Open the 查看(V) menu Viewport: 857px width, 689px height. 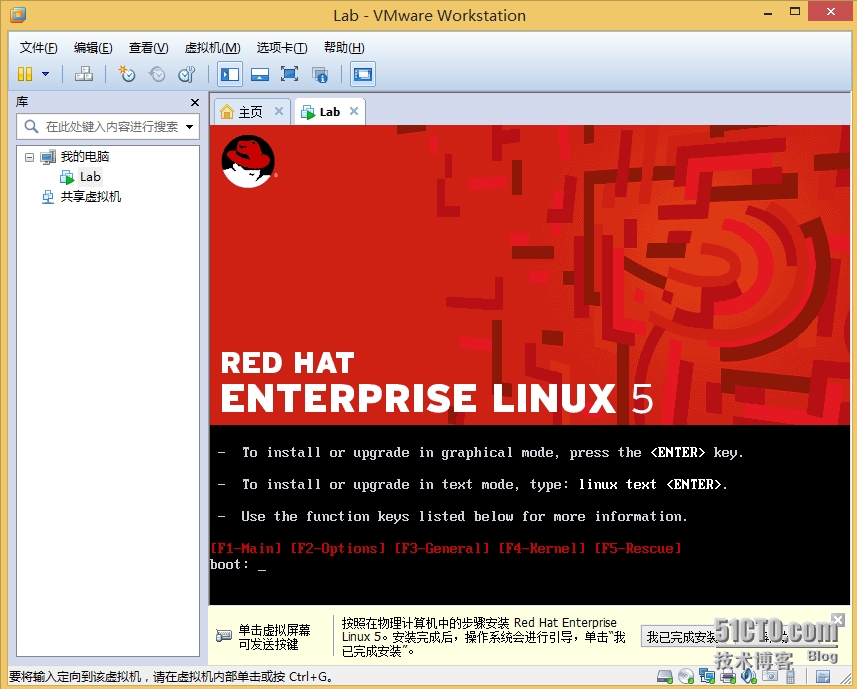(148, 48)
